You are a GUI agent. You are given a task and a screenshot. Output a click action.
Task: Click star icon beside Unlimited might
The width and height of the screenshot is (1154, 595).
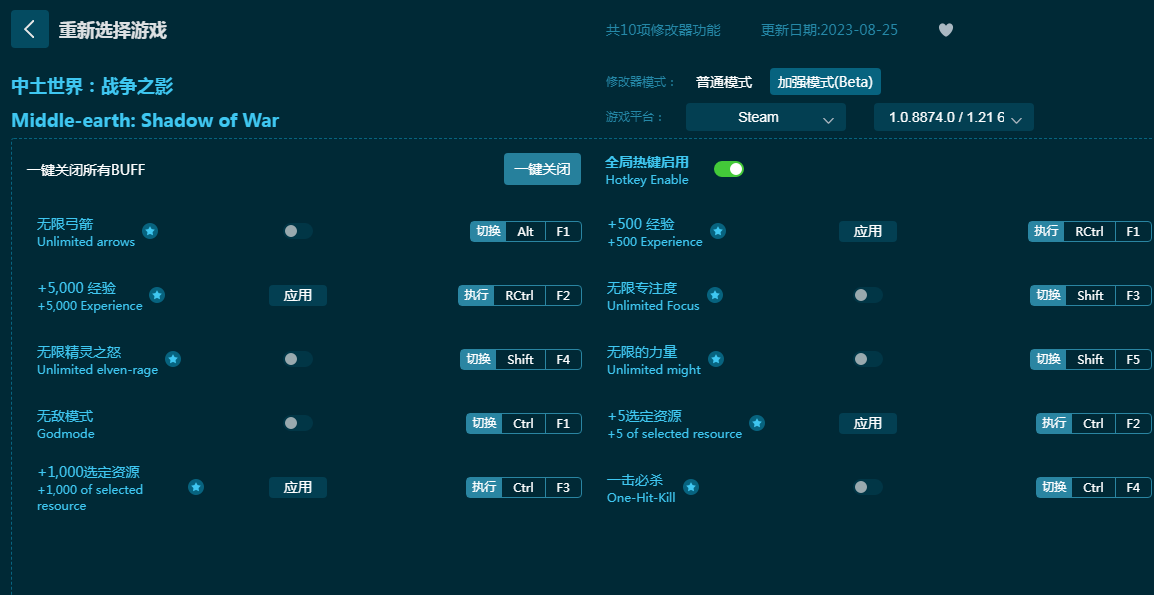[x=716, y=359]
